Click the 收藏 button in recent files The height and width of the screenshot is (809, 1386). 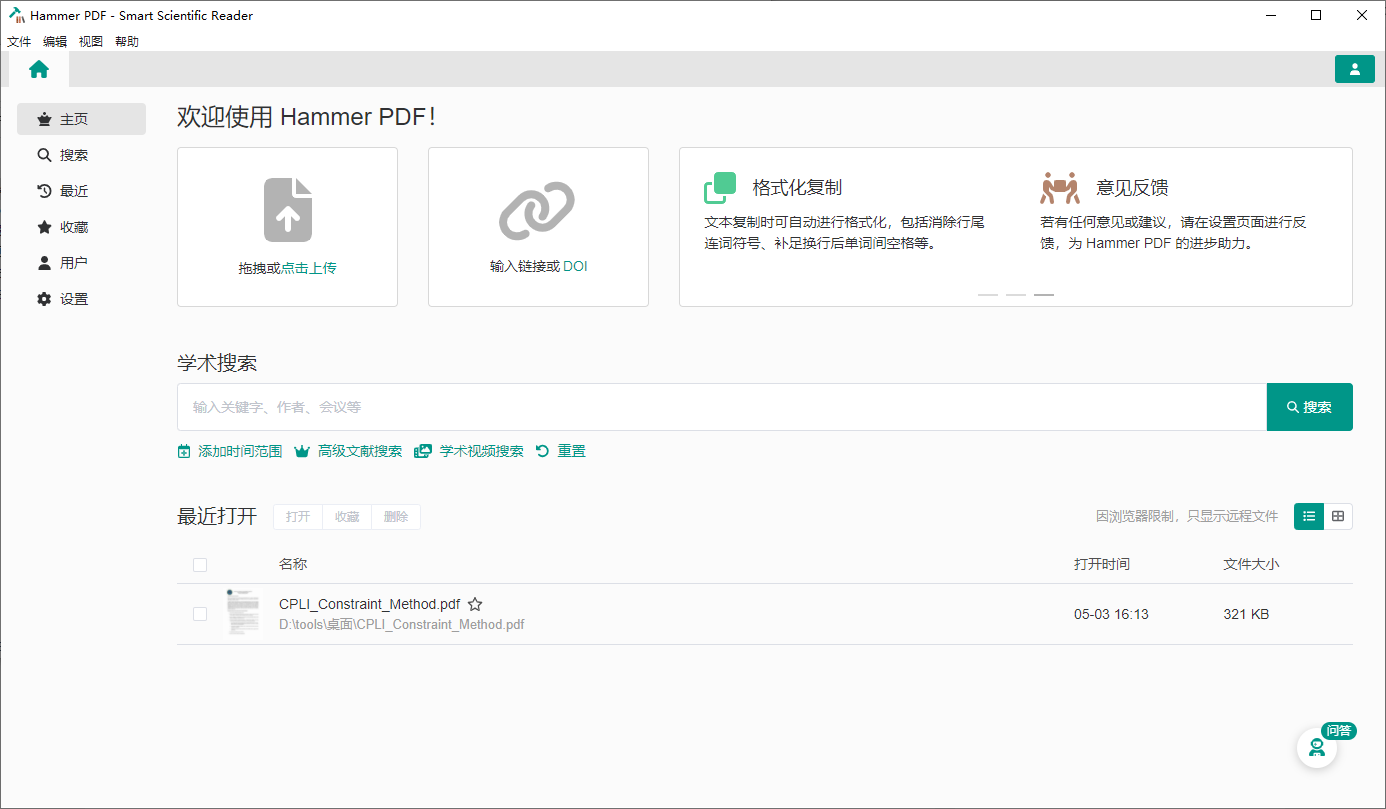tap(347, 517)
